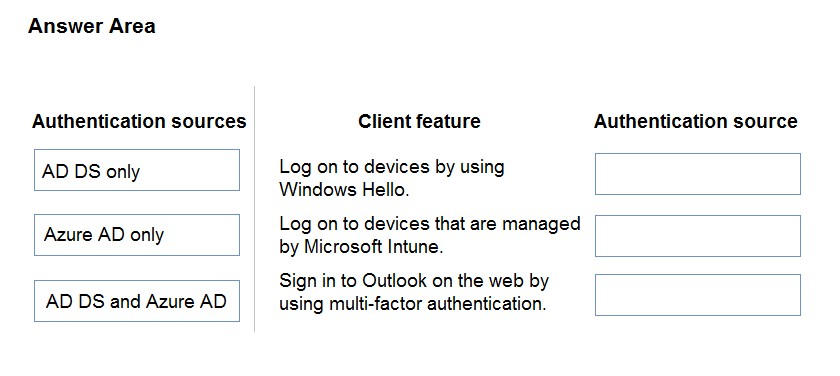This screenshot has width=840, height=376.
Task: Click the text line 'Log on to devices by using'
Action: click(392, 167)
